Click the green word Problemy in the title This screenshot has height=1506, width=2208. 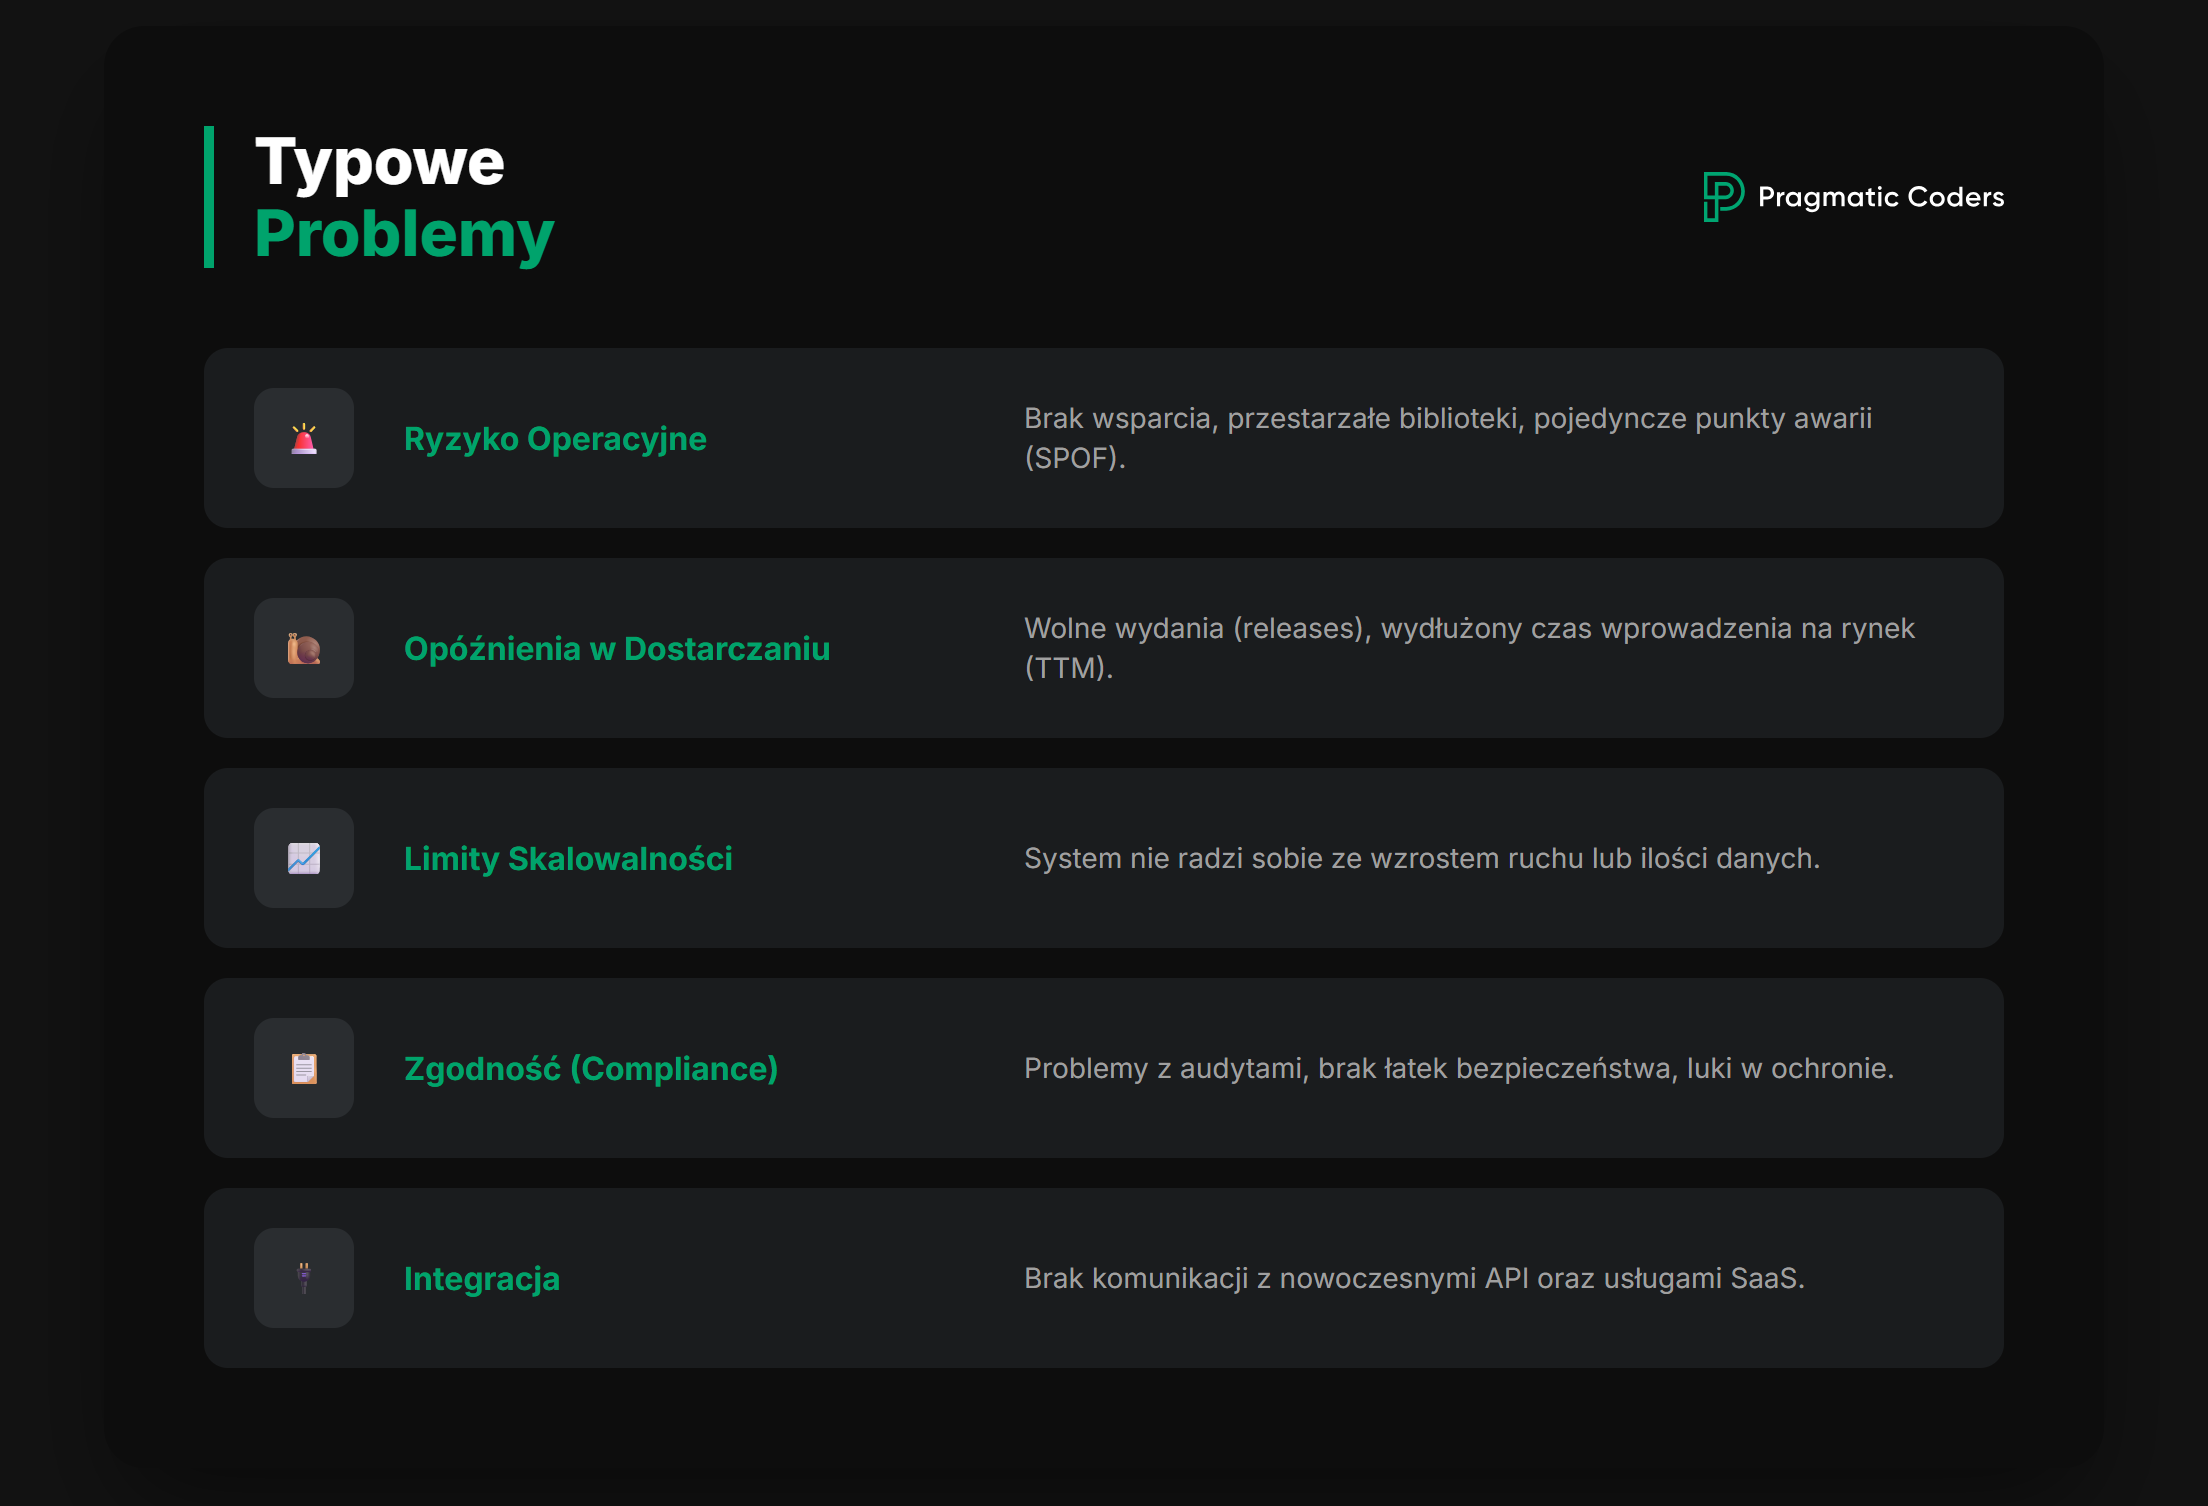coord(404,234)
